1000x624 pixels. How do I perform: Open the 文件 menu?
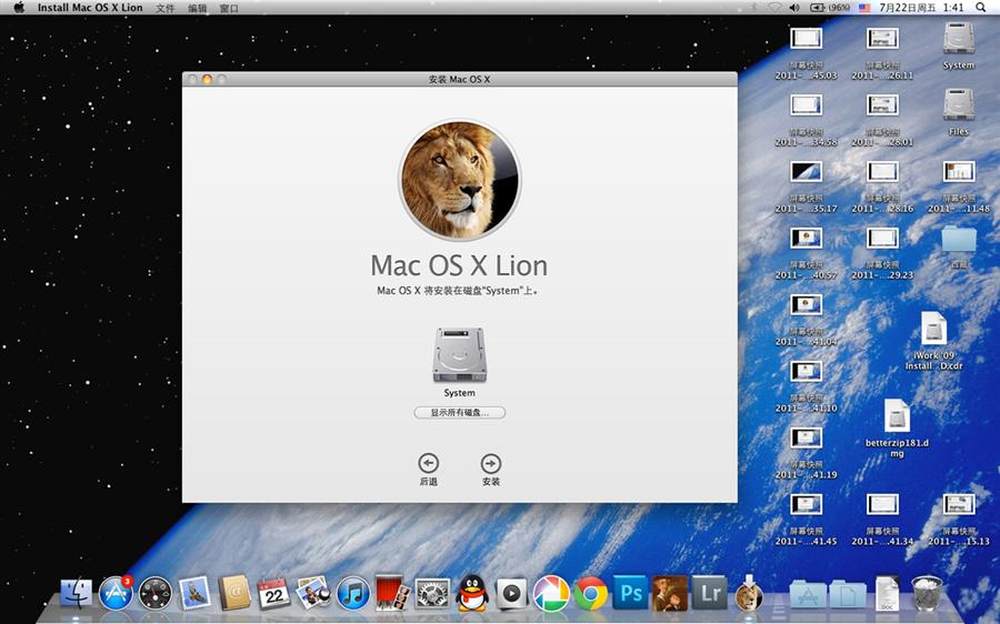pos(165,8)
